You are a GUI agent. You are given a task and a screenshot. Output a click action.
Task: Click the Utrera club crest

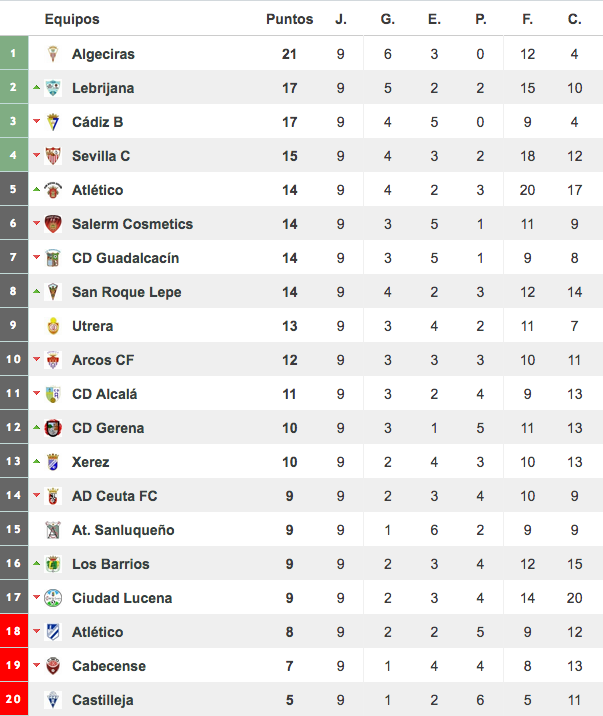(53, 326)
